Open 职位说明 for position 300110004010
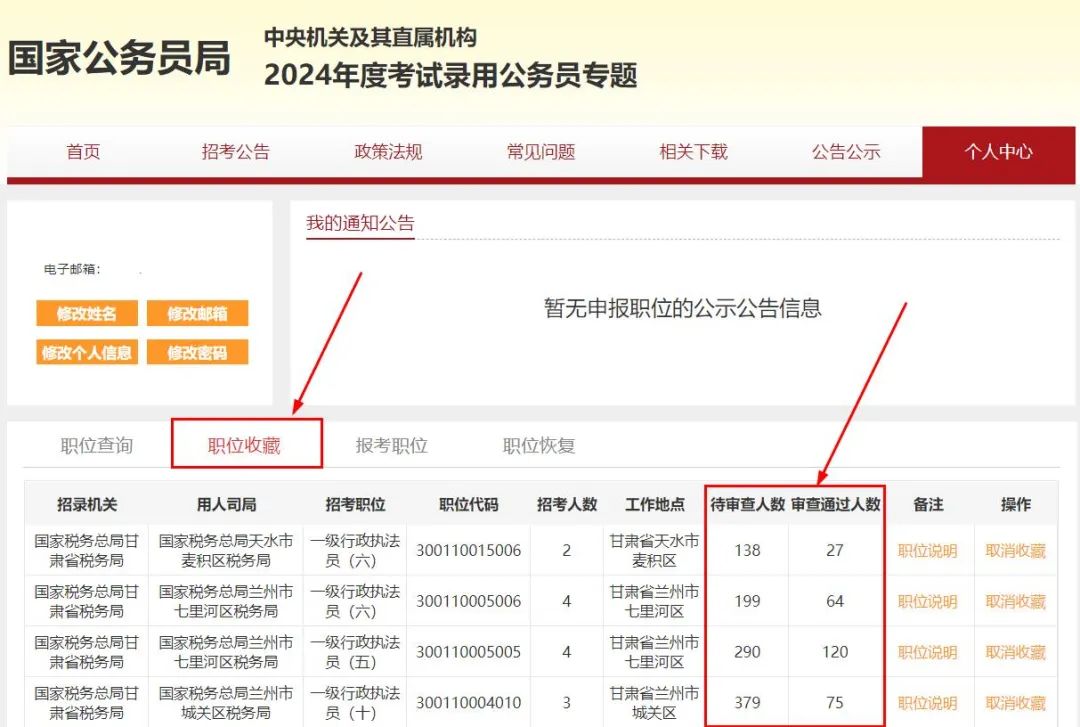 [x=927, y=703]
